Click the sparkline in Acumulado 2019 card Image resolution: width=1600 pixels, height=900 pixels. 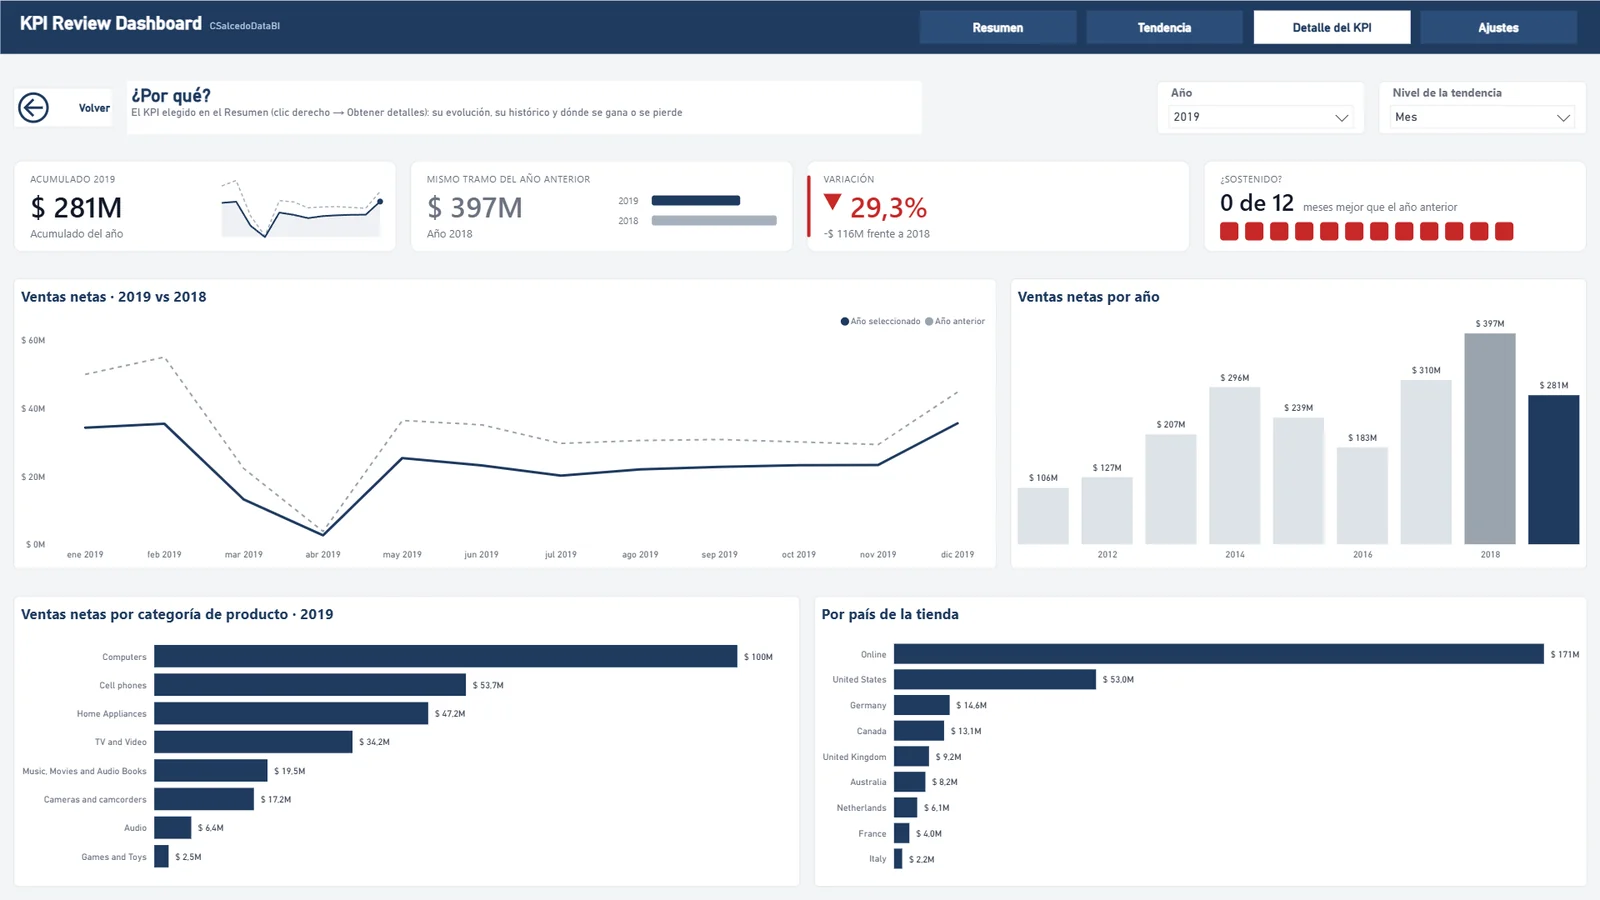302,208
